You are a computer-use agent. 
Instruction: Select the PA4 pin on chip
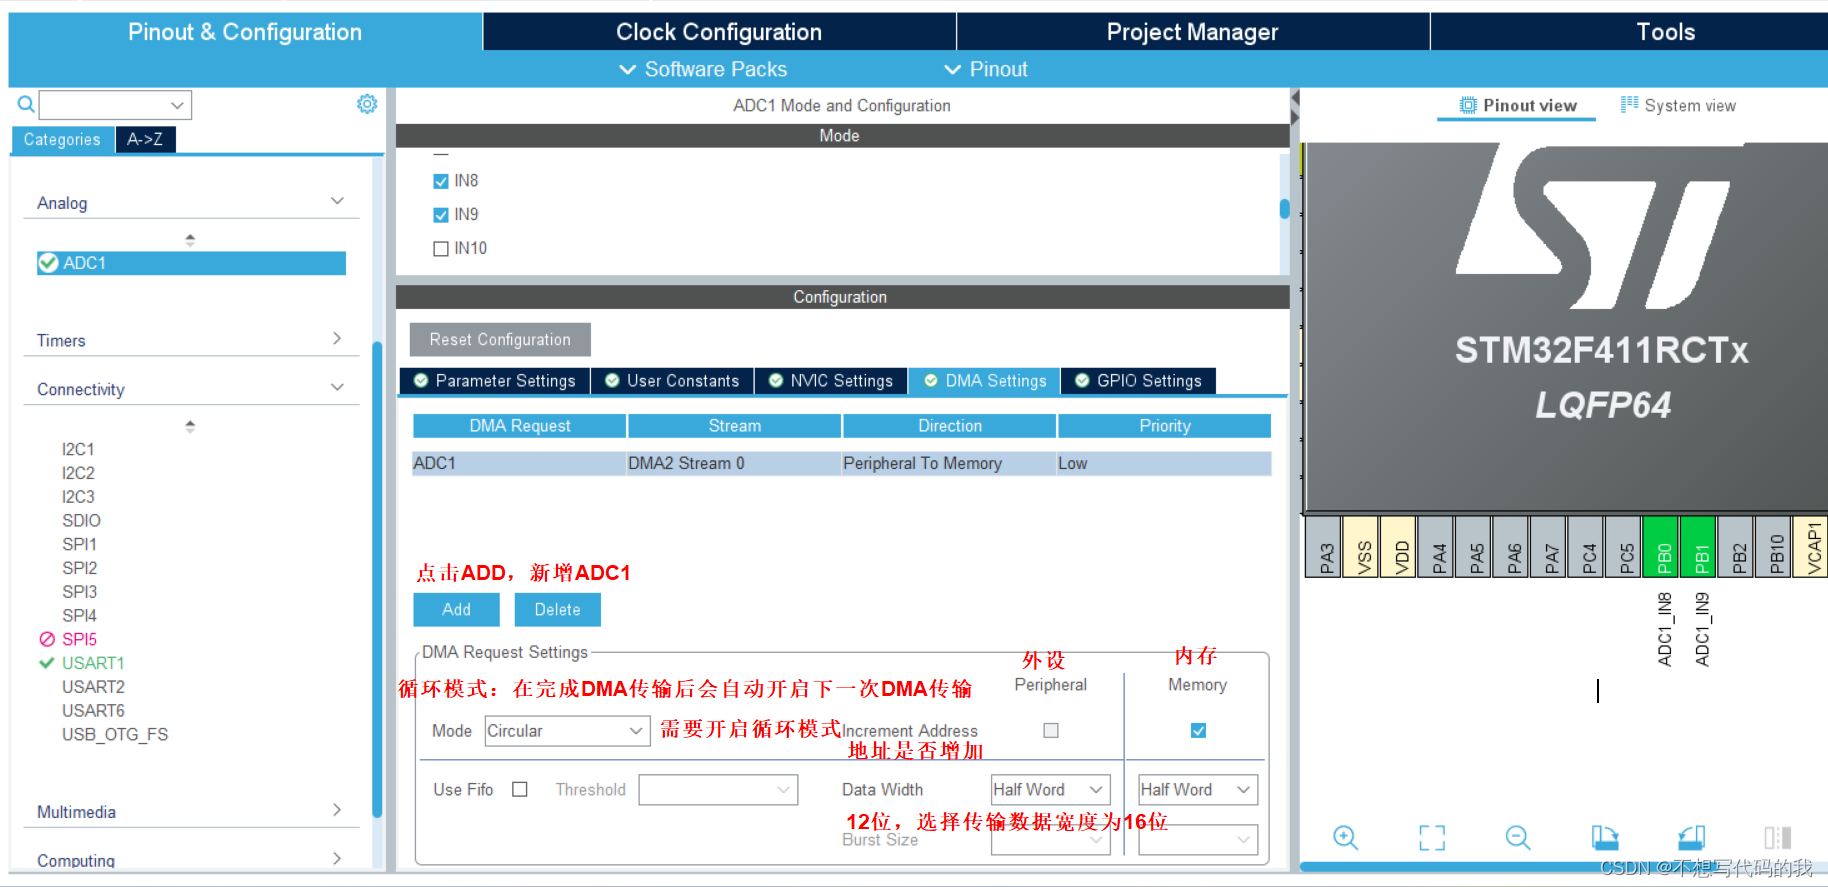click(x=1438, y=546)
